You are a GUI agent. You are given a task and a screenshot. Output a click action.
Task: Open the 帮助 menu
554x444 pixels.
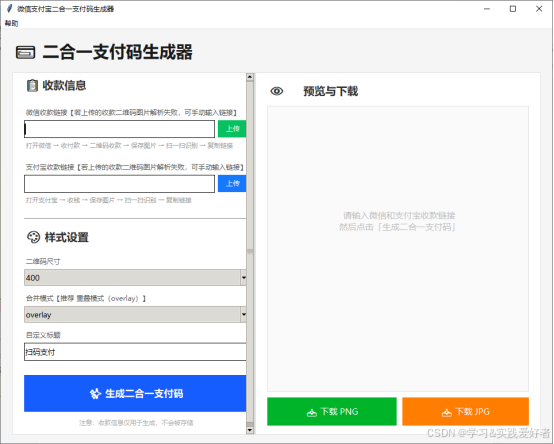[x=11, y=23]
